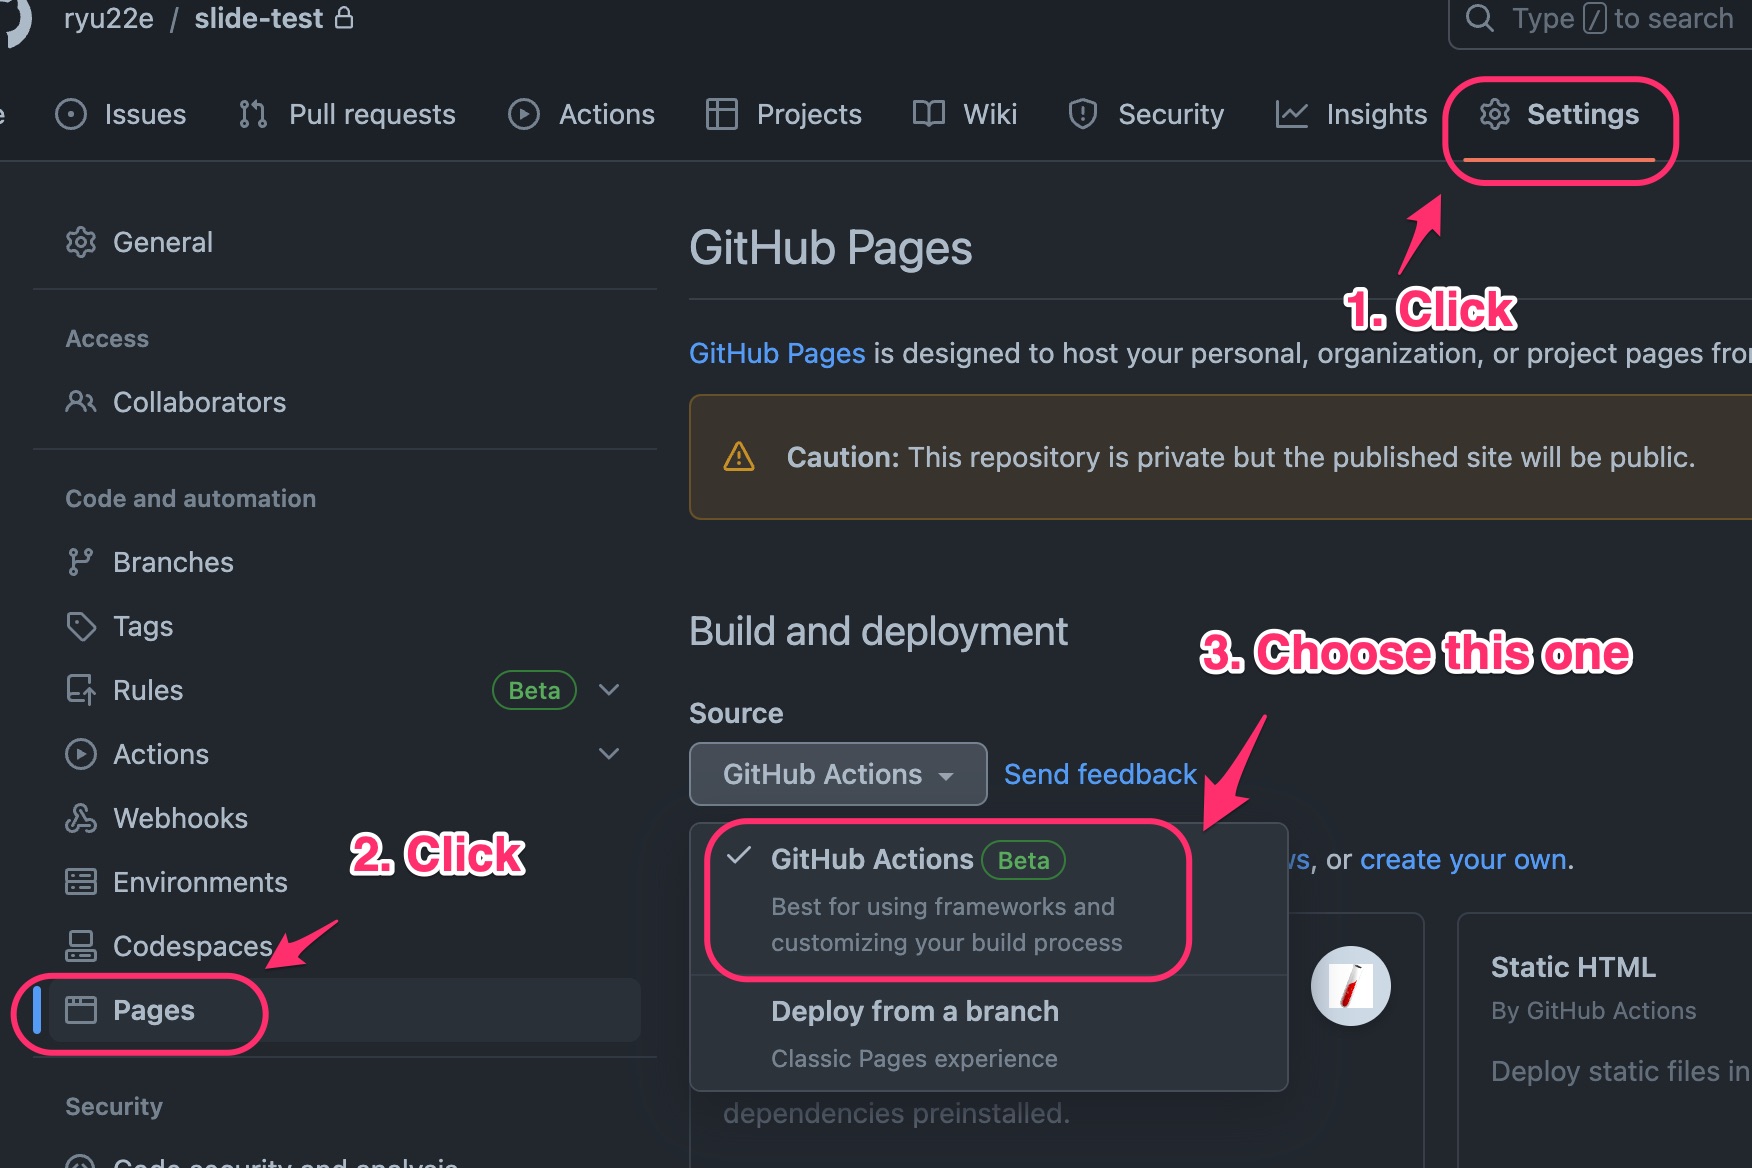Open Webhooks settings
The width and height of the screenshot is (1752, 1168).
click(345, 818)
